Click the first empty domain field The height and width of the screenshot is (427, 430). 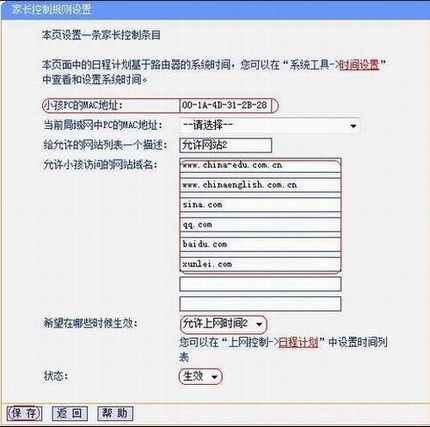point(260,284)
